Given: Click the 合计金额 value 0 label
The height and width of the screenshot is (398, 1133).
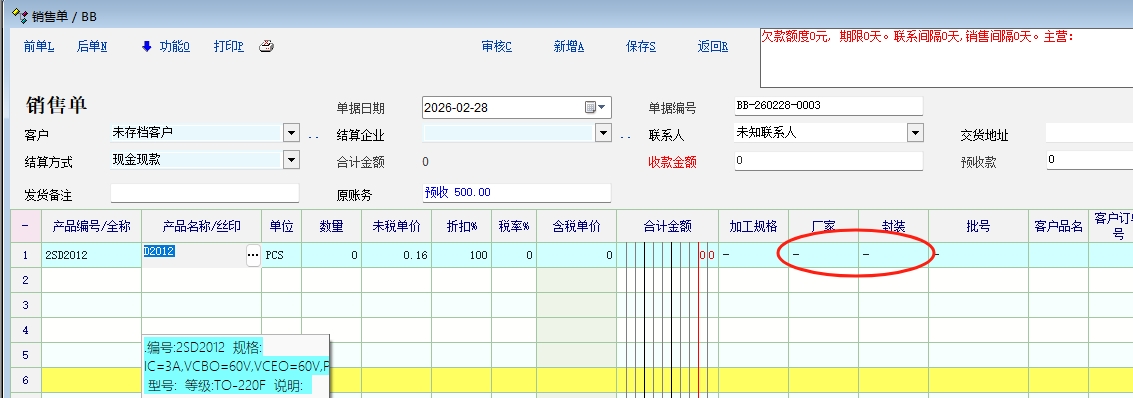Looking at the screenshot, I should [426, 162].
